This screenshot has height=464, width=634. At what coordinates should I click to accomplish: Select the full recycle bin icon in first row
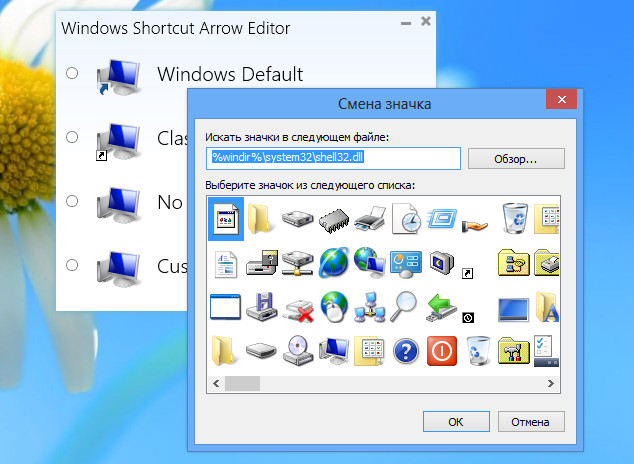(515, 218)
